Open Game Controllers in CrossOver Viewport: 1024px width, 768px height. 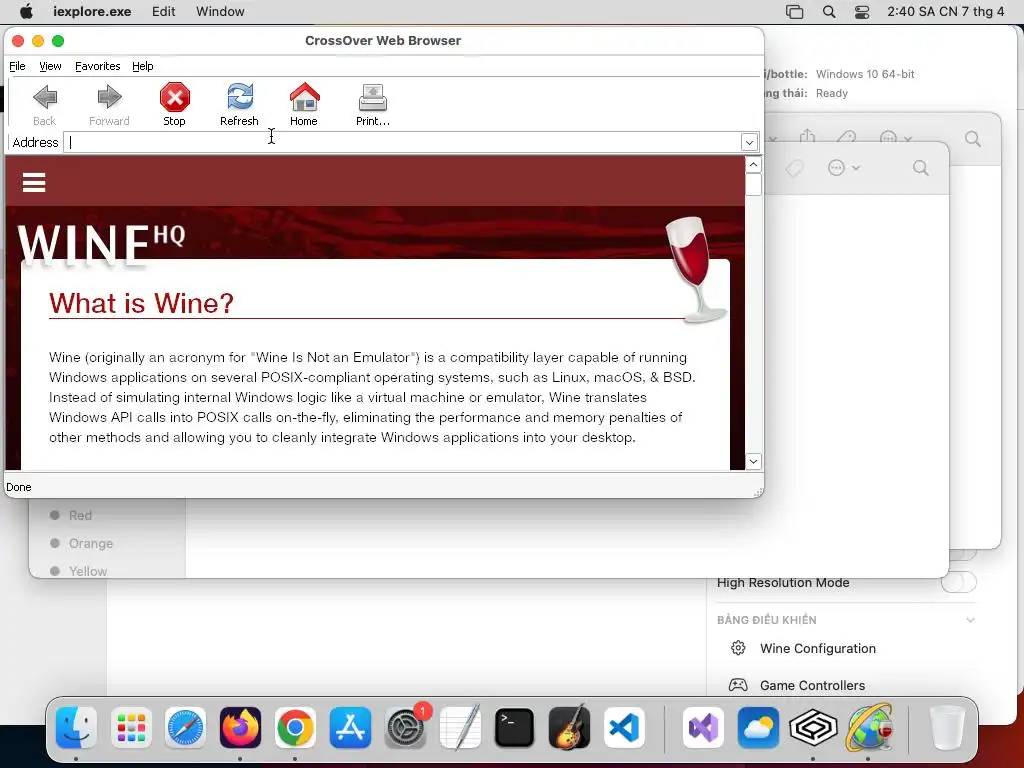pos(812,685)
